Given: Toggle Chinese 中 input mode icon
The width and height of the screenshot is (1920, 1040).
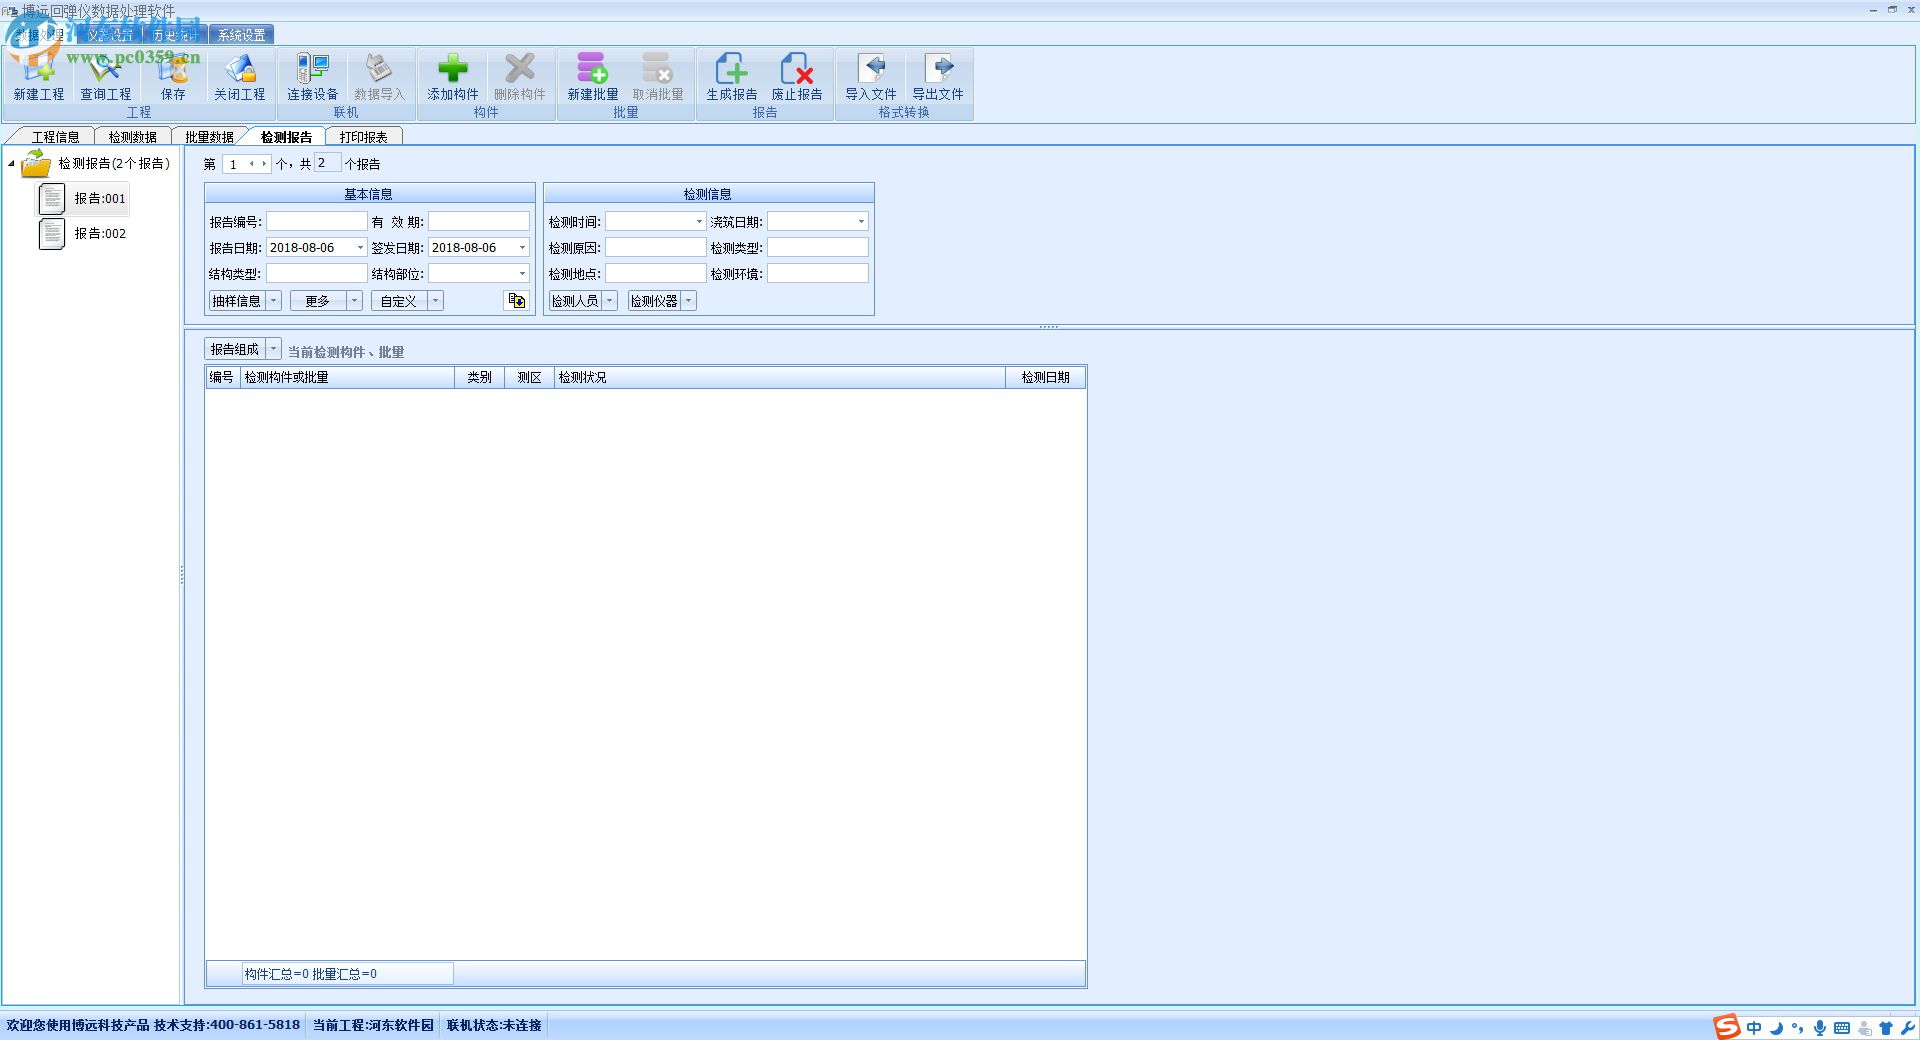Looking at the screenshot, I should point(1754,1028).
